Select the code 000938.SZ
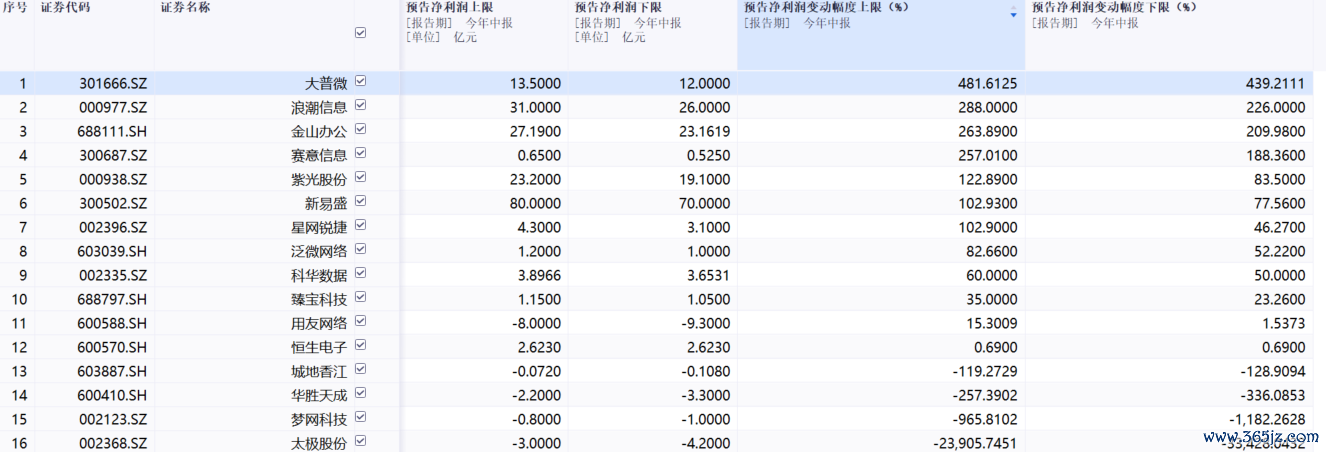 [x=113, y=179]
